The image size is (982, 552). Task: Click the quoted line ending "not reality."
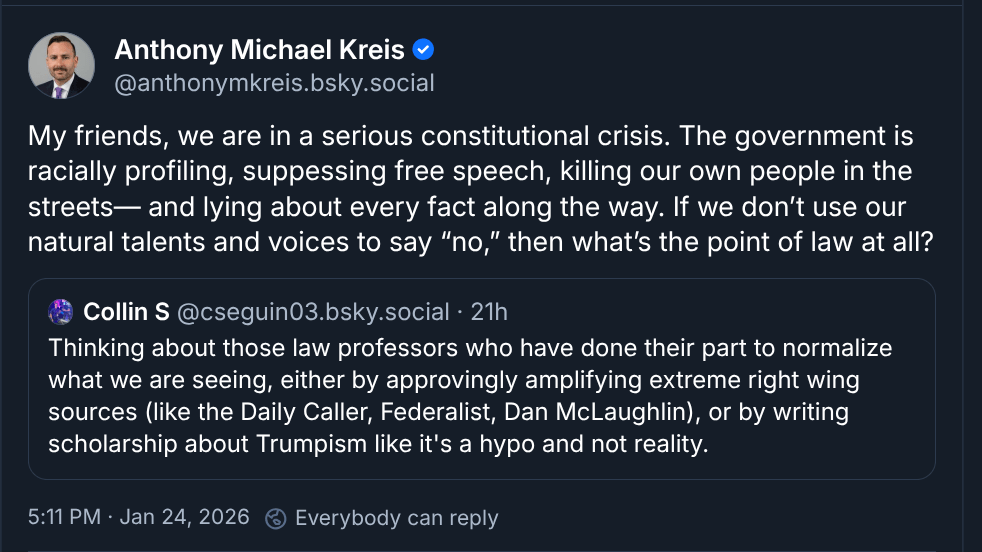[378, 444]
